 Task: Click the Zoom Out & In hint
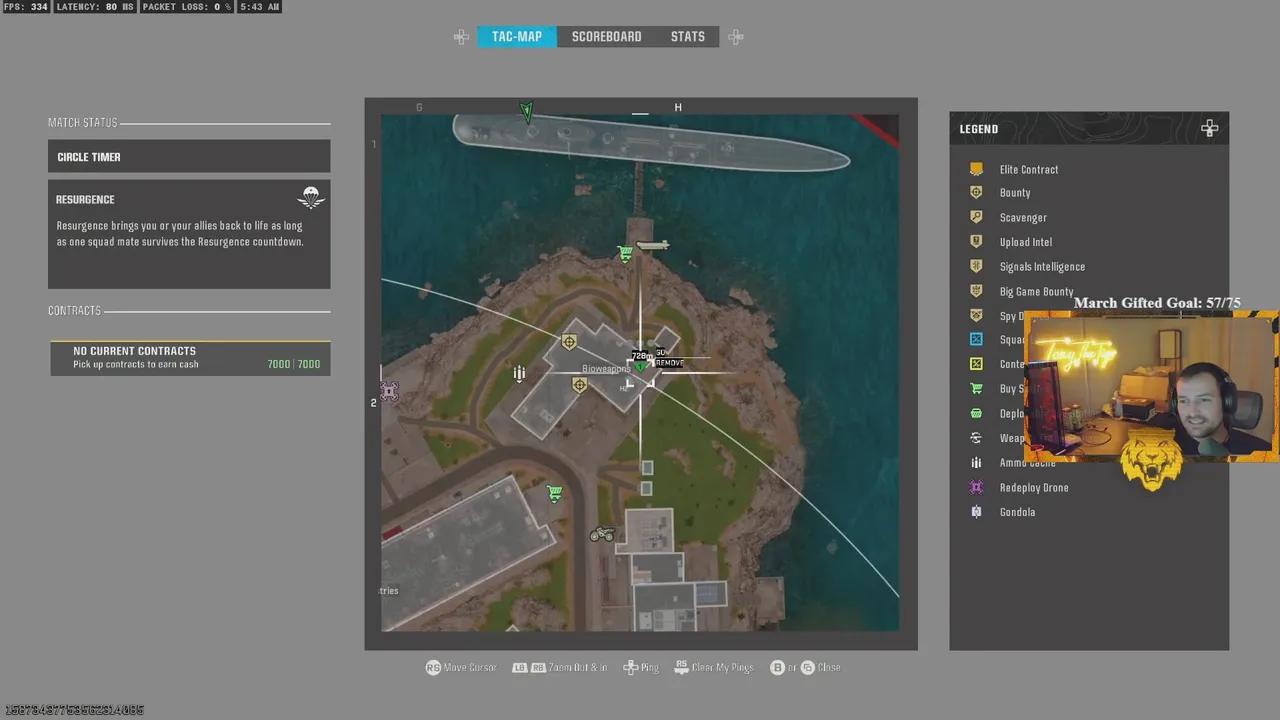point(560,667)
